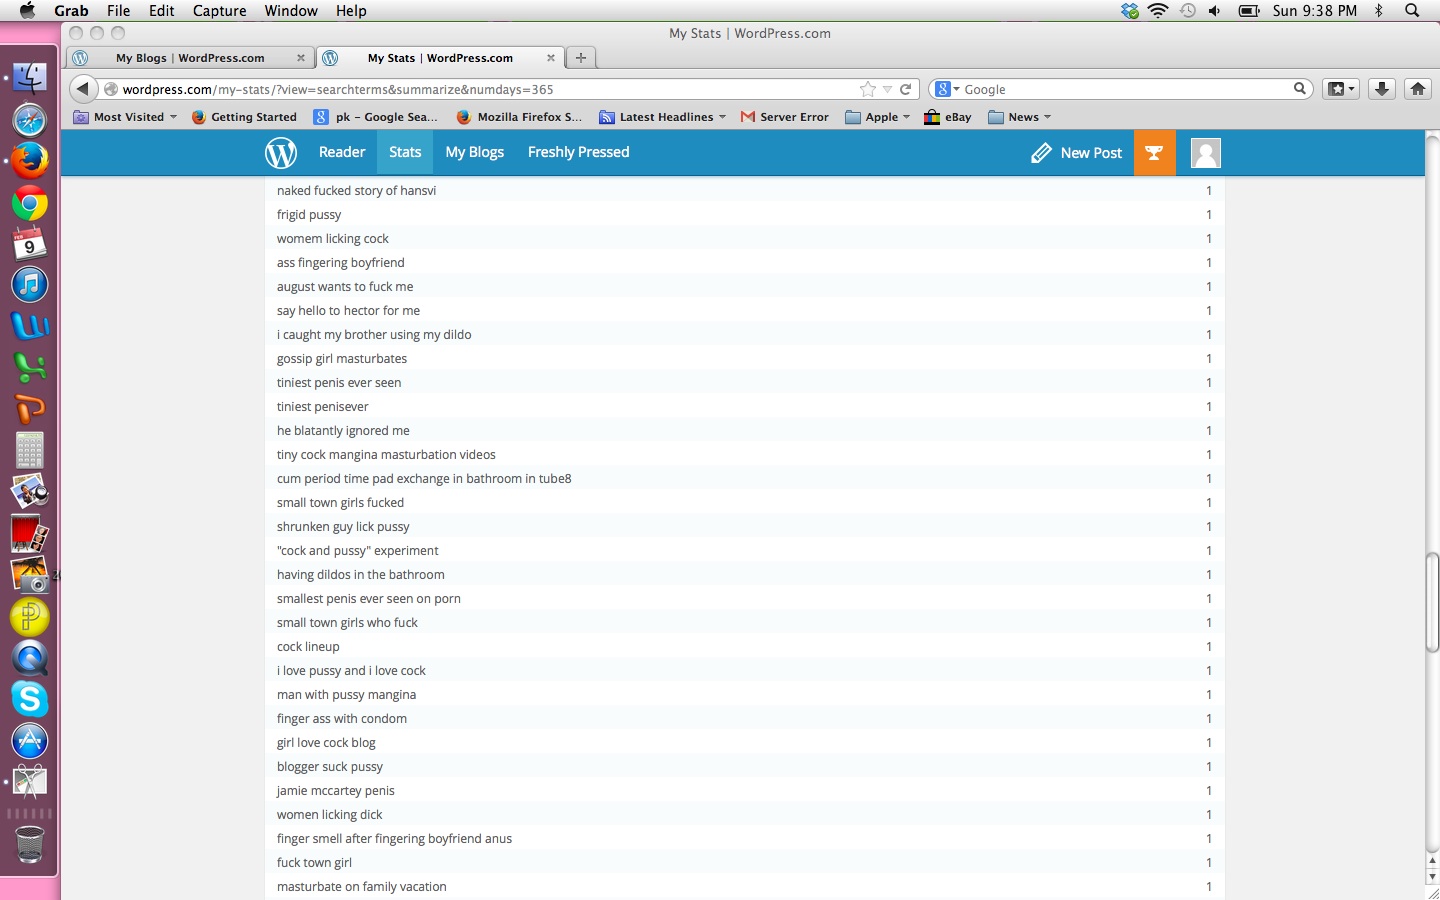This screenshot has height=900, width=1440.
Task: Click the WordPress logo in the blue navbar
Action: [281, 153]
